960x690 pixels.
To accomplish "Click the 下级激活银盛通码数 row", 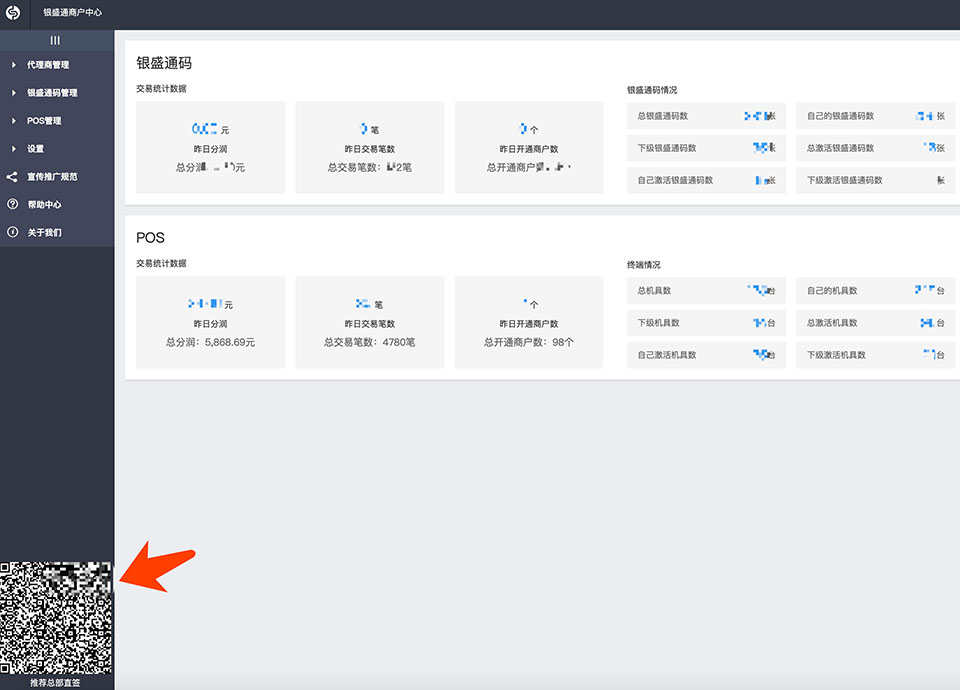I will (x=876, y=181).
